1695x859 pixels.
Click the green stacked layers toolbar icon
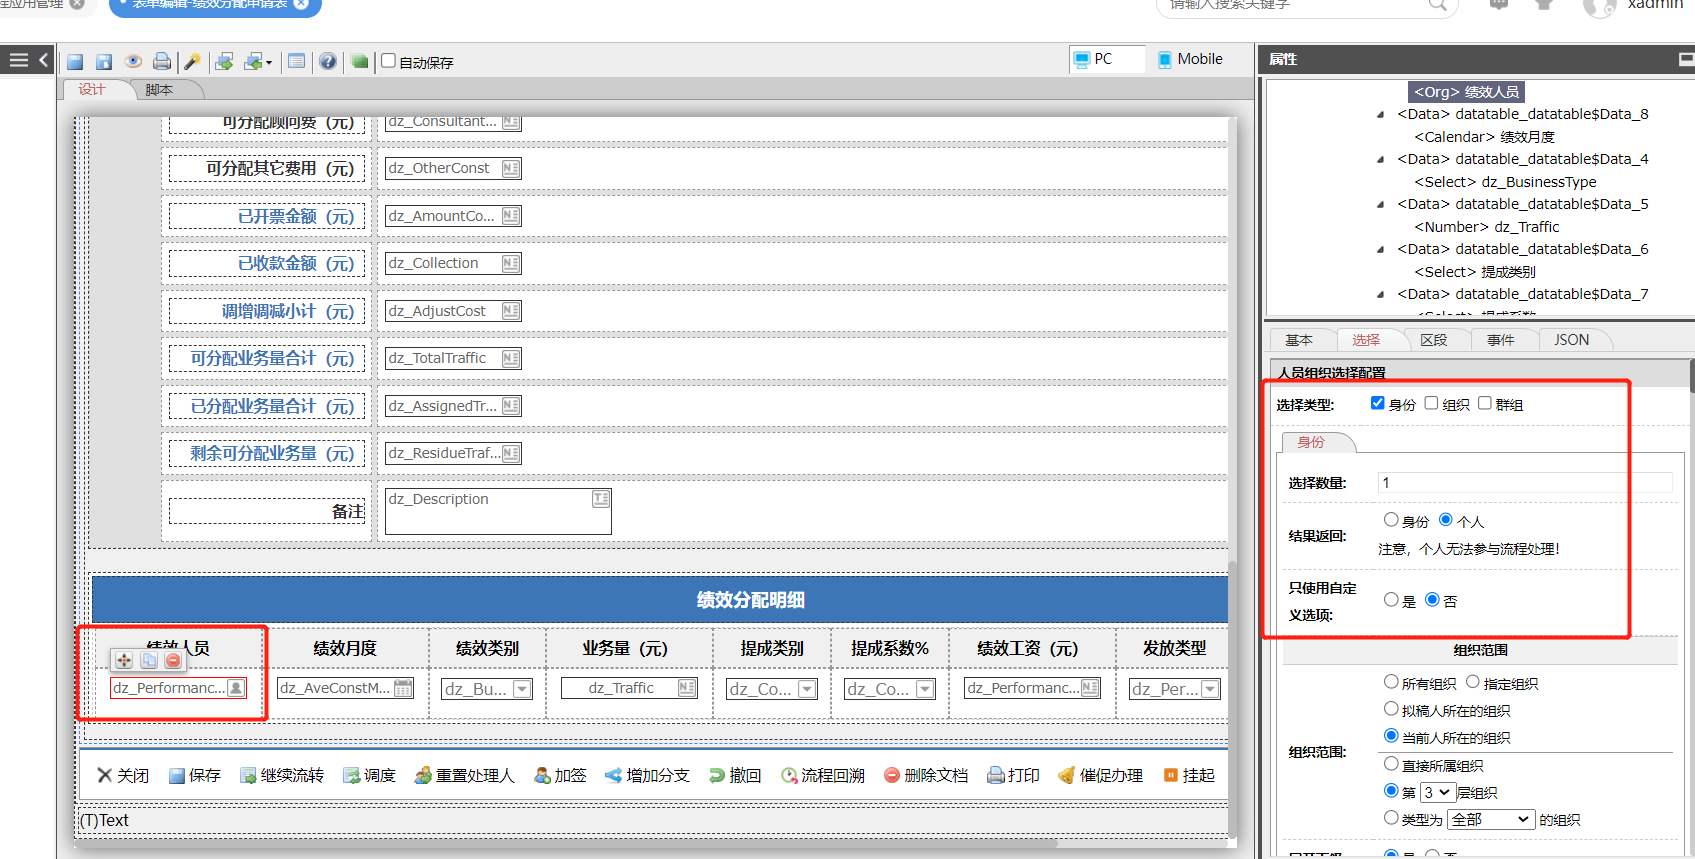(360, 62)
